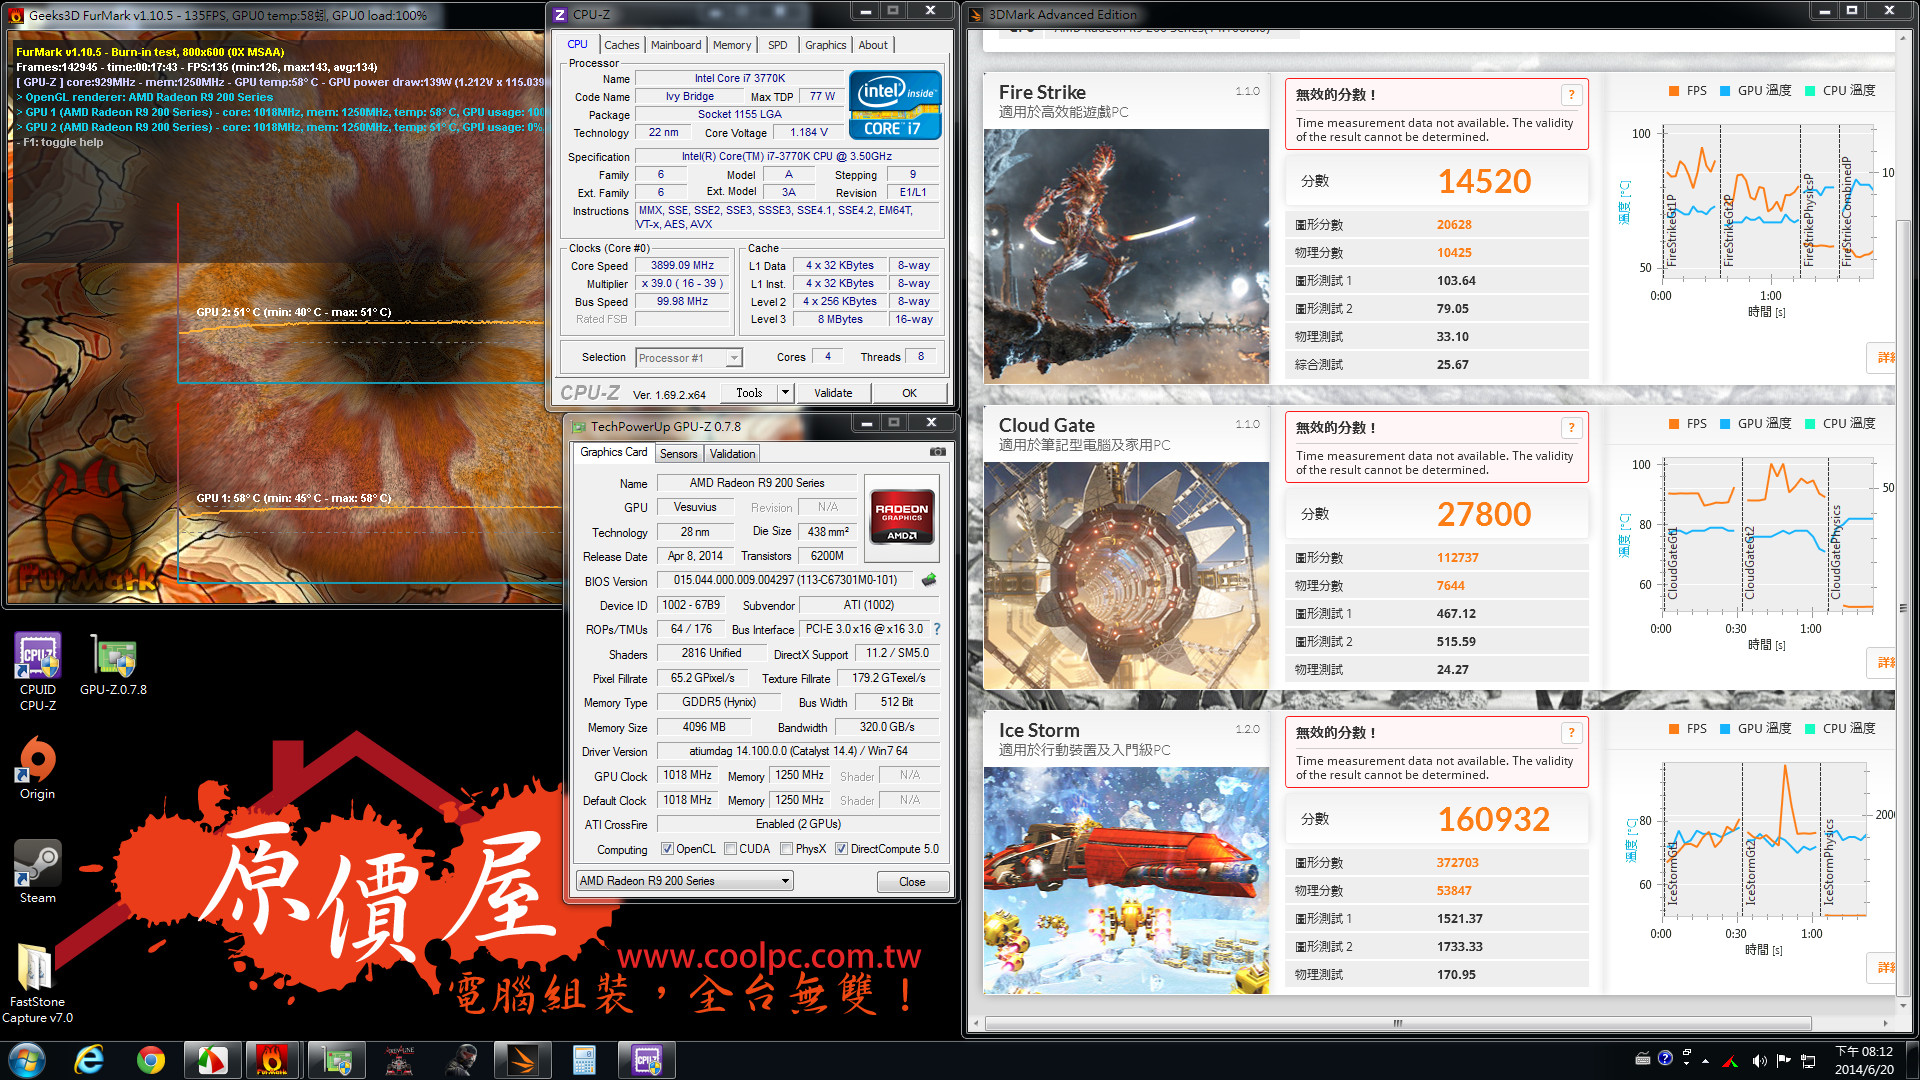Switch to FastStone Capture taskbar item
The width and height of the screenshot is (1920, 1080).
(212, 1059)
